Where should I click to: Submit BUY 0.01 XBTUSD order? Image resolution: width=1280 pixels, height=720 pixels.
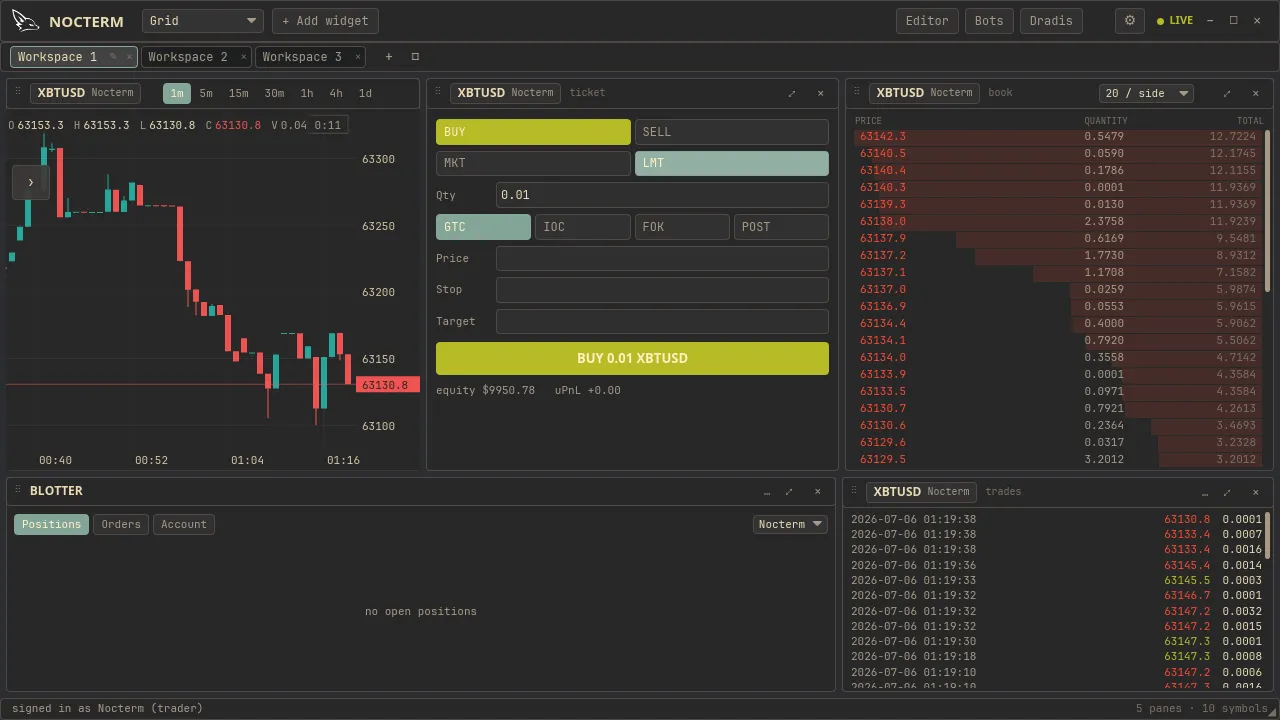(632, 358)
